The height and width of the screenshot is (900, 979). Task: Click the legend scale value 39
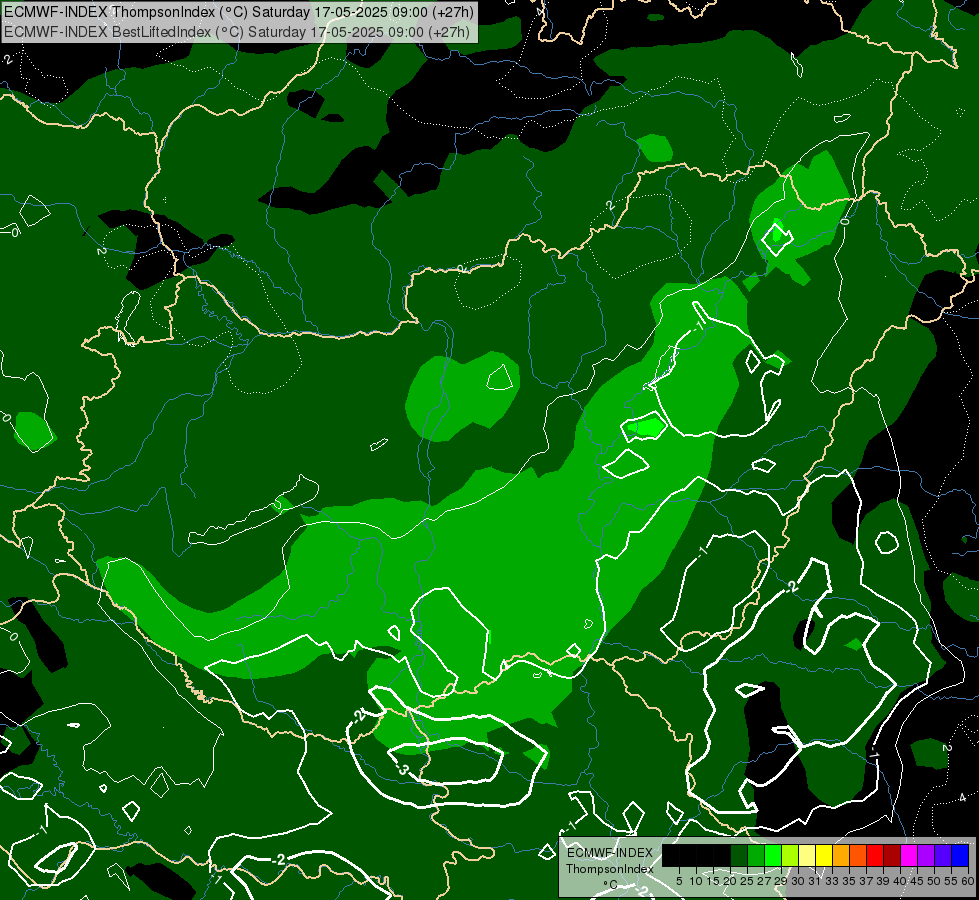coord(883,881)
